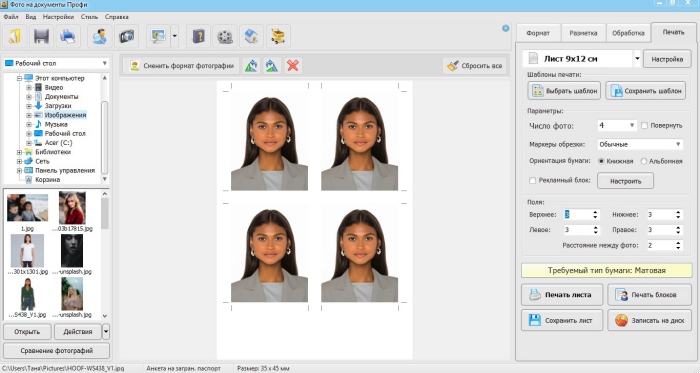Viewport: 700px width, 373px height.
Task: Open the dropdown arrow beside the monitor icon
Action: click(x=175, y=36)
